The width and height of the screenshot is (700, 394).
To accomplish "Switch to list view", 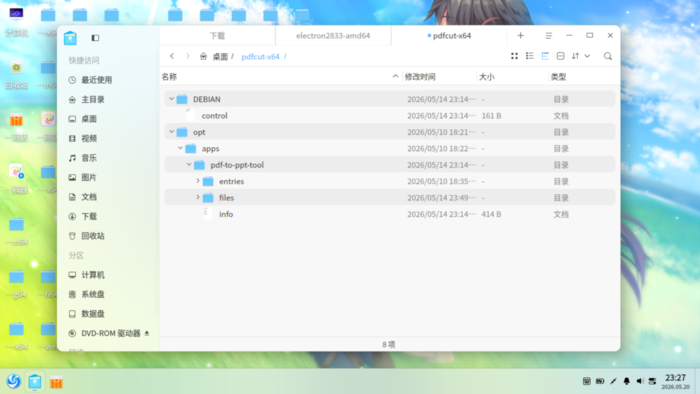I will [529, 56].
